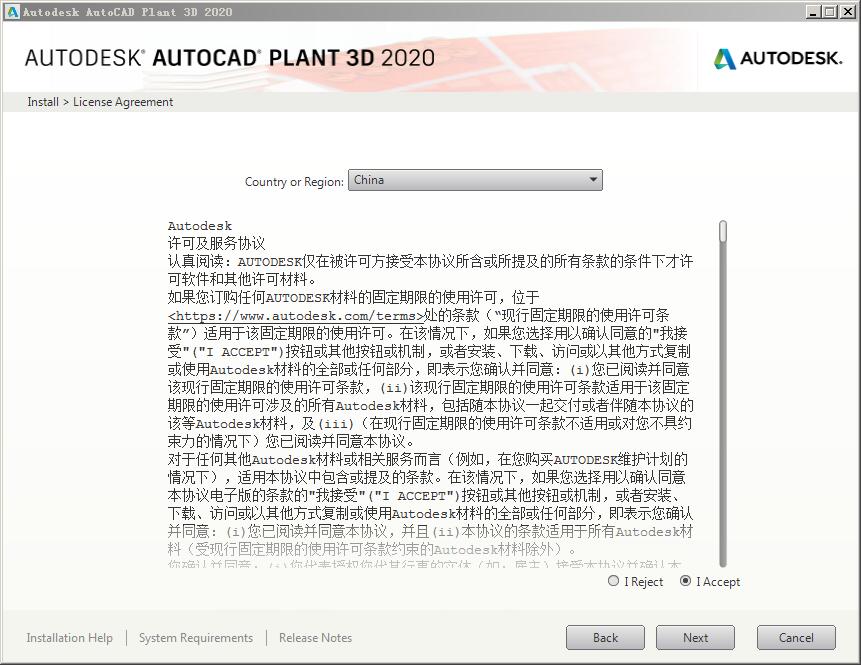Viewport: 861px width, 665px height.
Task: Close the installer window
Action: (x=847, y=12)
